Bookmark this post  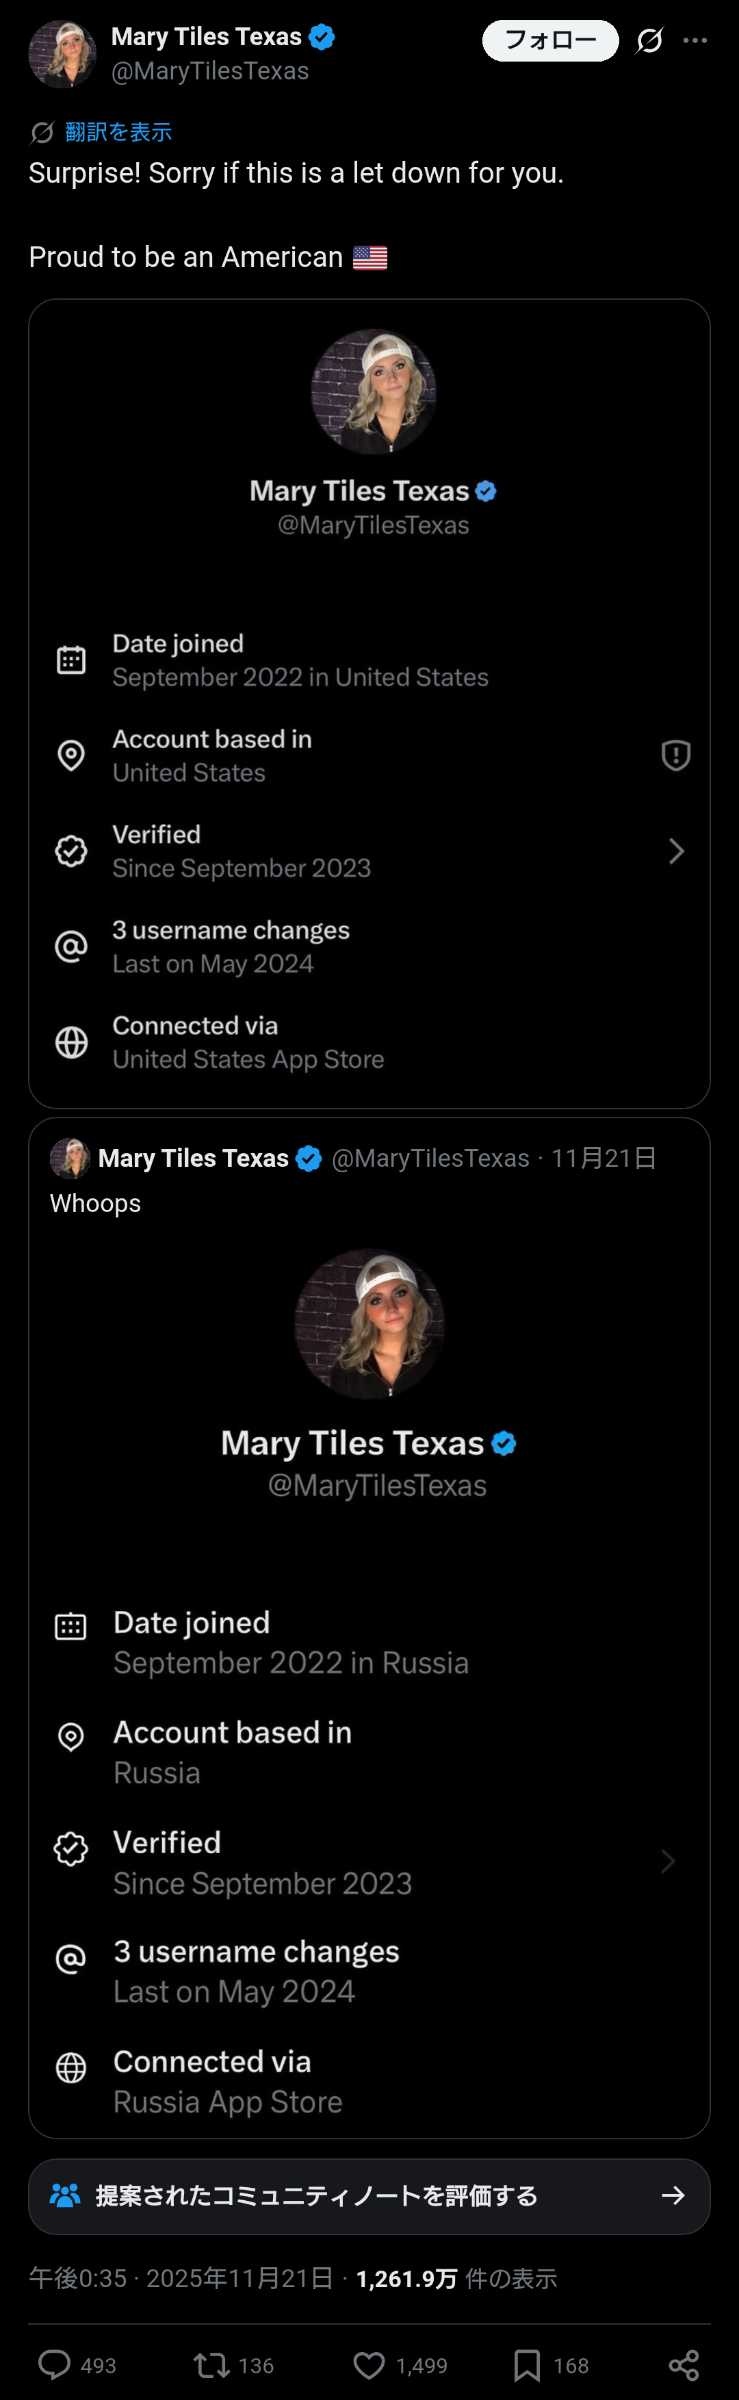click(527, 2364)
